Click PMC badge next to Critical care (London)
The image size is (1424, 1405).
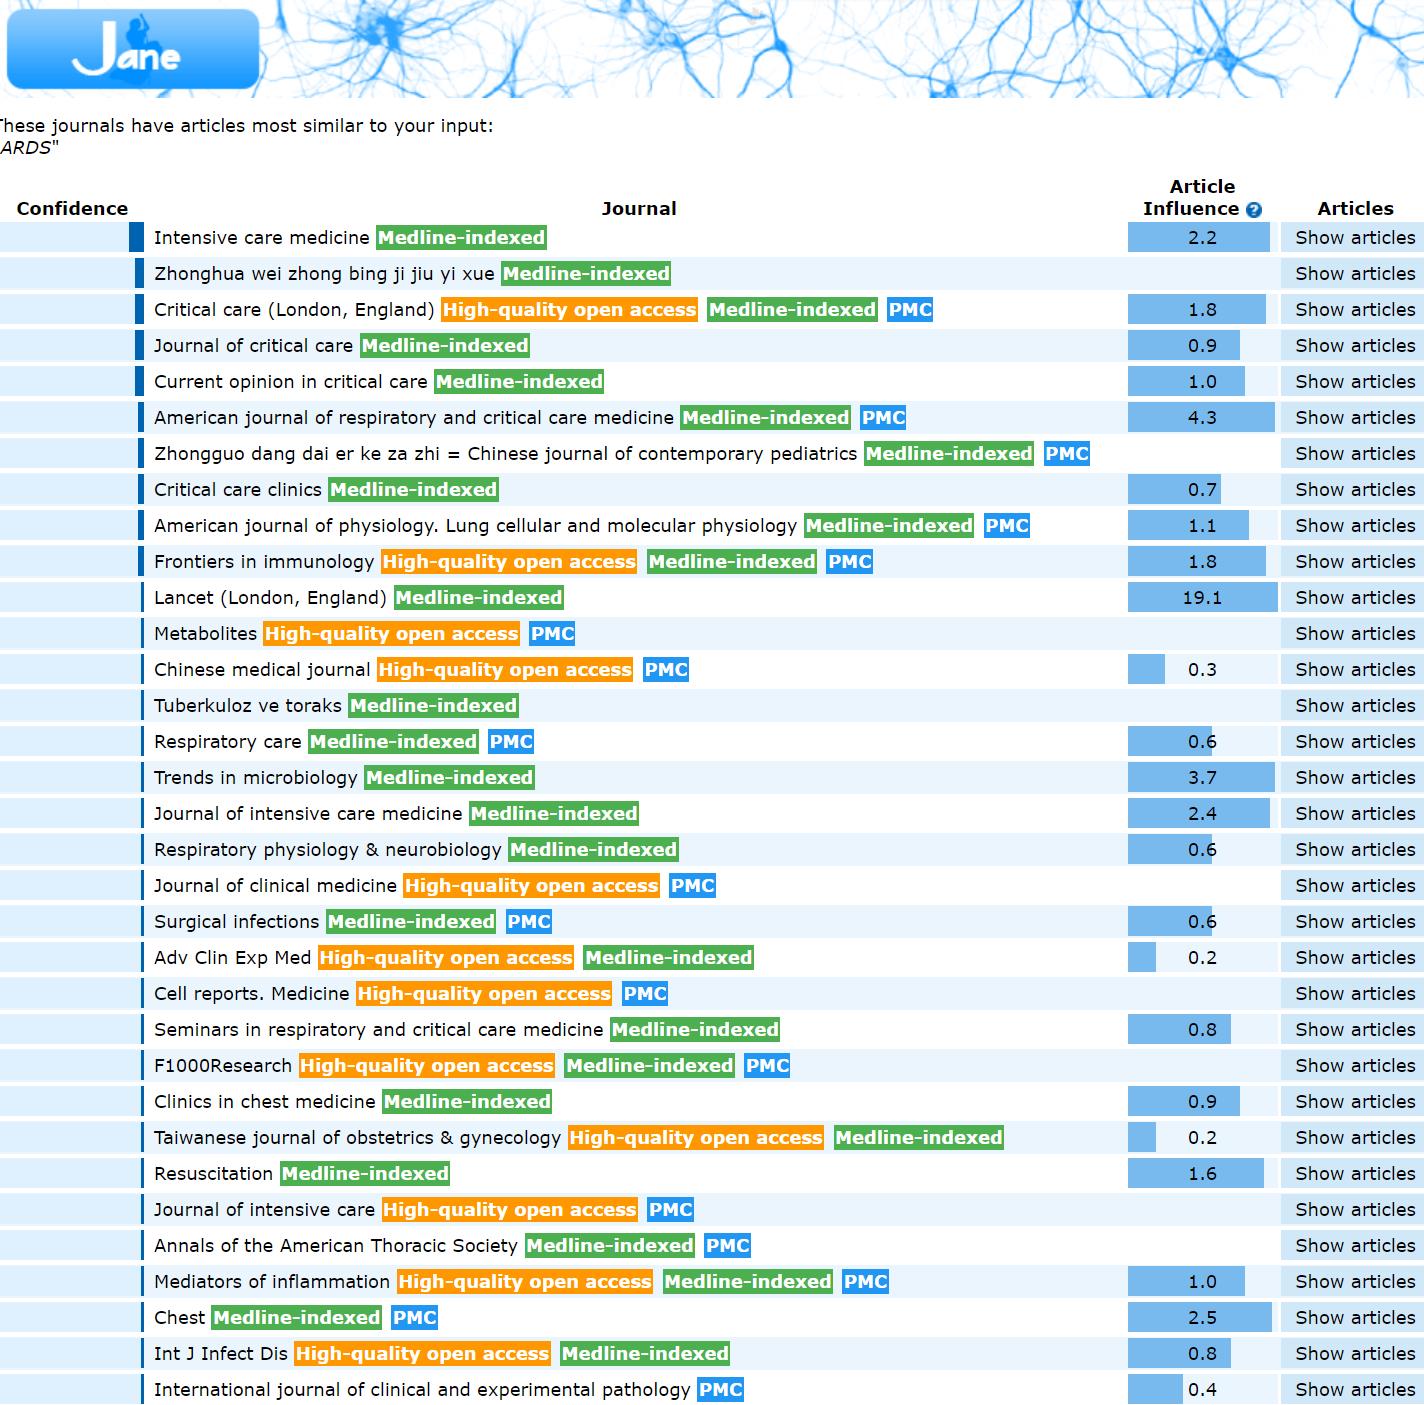910,310
